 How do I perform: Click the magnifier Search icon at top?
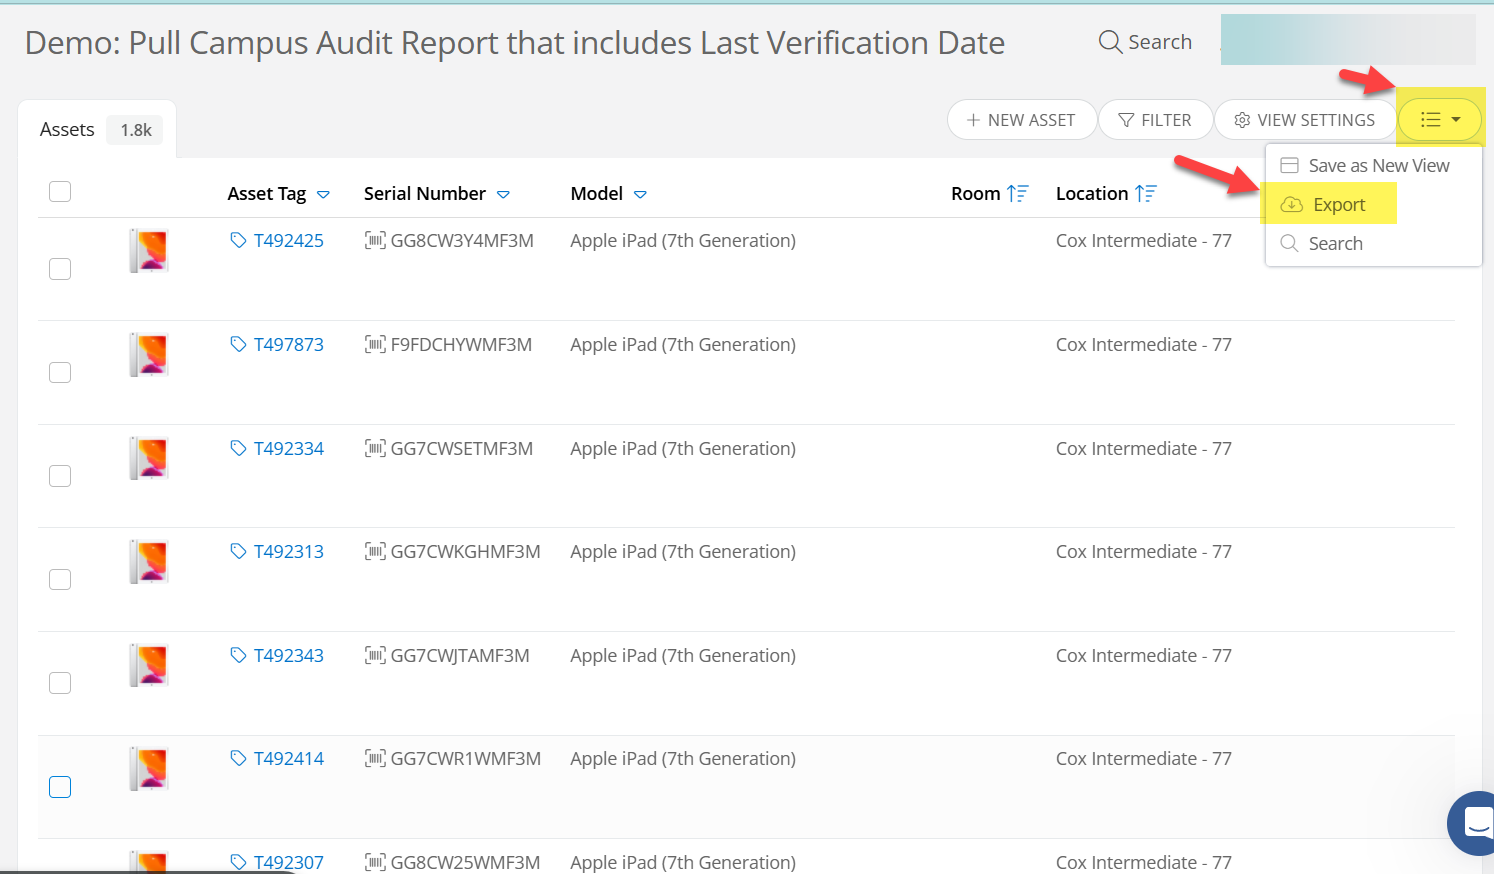[1110, 42]
